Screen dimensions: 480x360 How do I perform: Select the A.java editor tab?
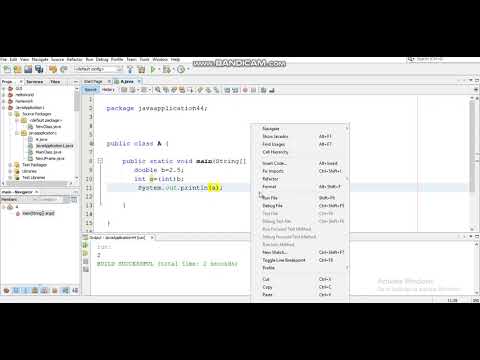coord(127,82)
